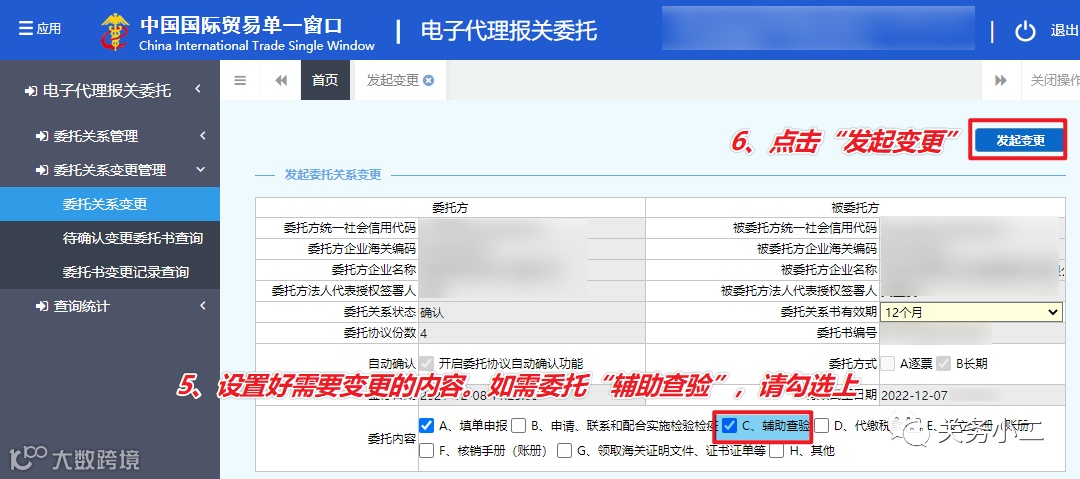Click the 委托书编号 label
Screen dimensions: 1080x479
847,333
